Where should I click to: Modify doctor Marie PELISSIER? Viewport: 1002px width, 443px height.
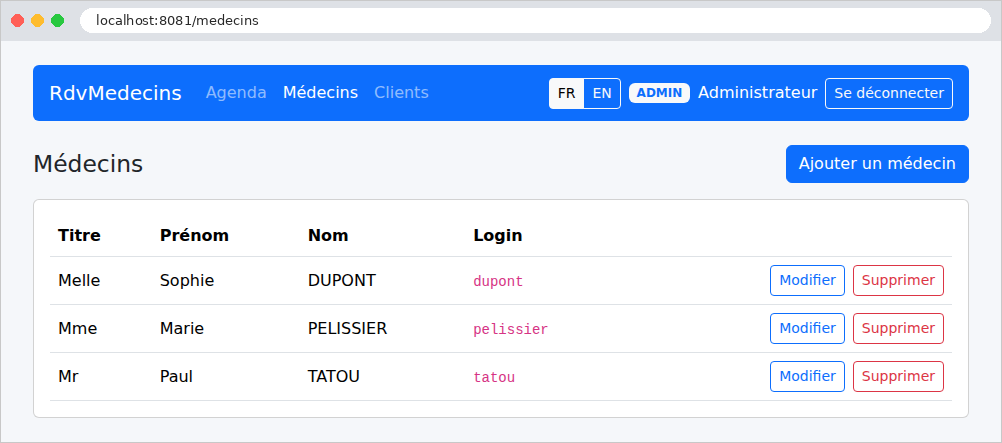tap(808, 328)
